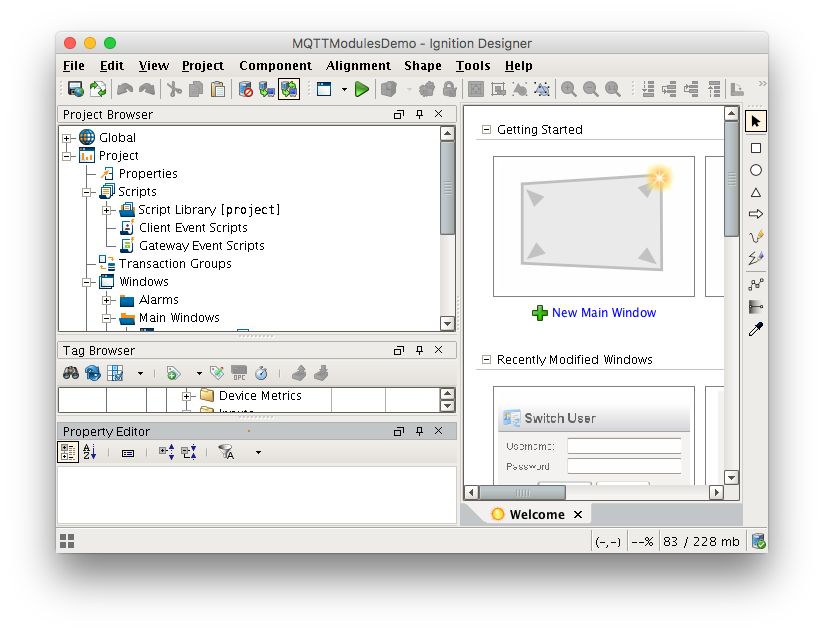Set Comm Off mode icon
Viewport: 824px width, 633px height.
(245, 89)
